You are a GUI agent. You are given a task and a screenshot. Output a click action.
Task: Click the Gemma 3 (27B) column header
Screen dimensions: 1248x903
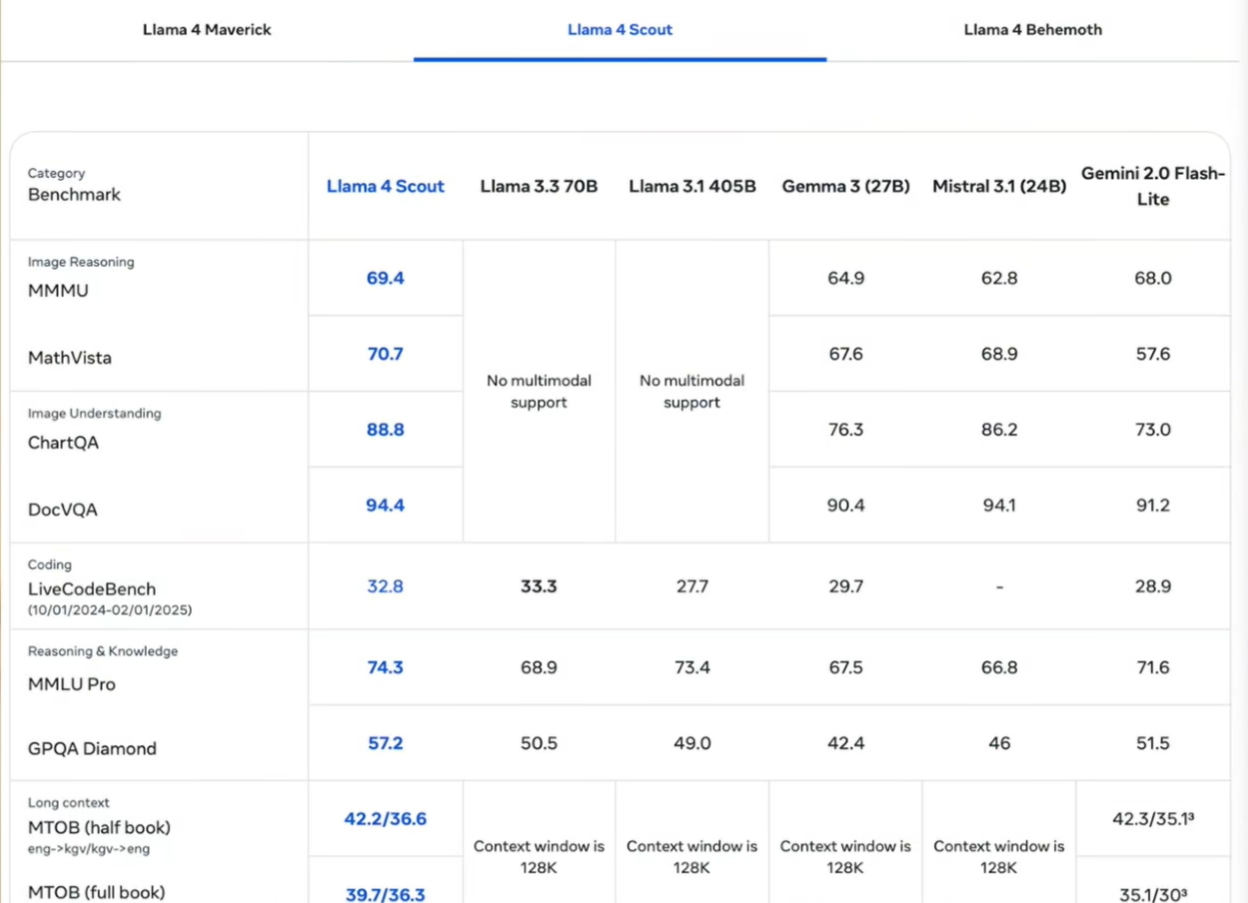pyautogui.click(x=846, y=186)
